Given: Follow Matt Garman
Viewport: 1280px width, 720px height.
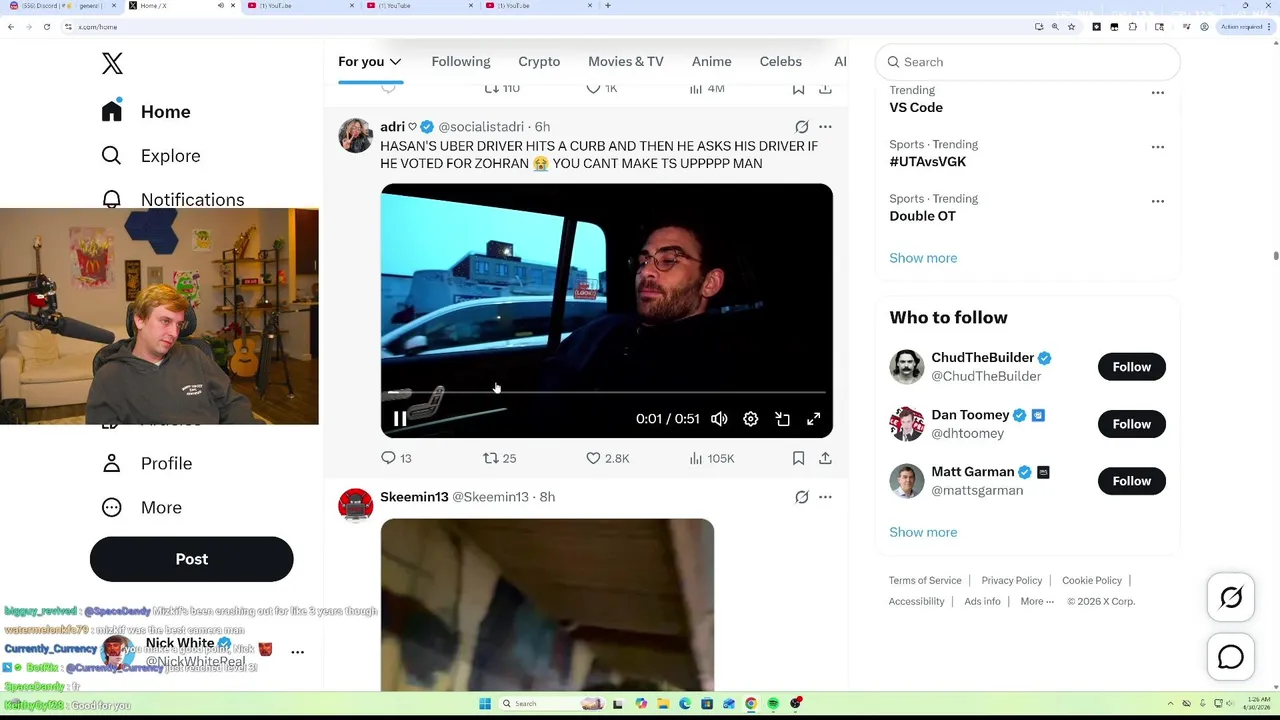Looking at the screenshot, I should pyautogui.click(x=1131, y=481).
